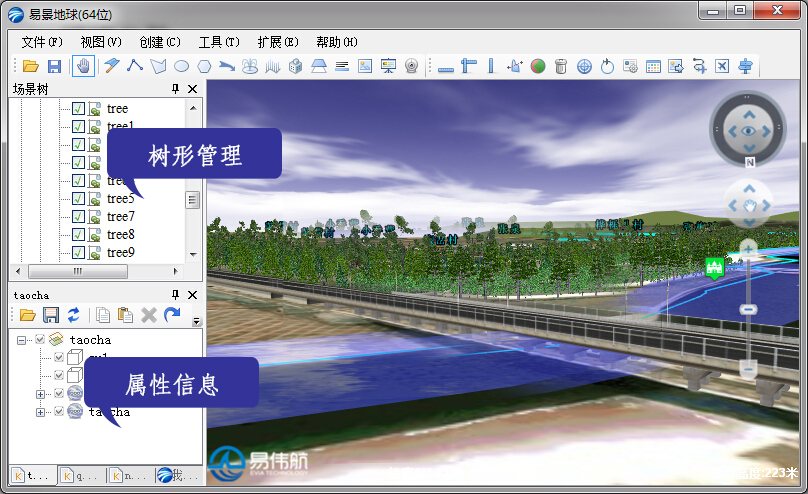Toggle the tree7 layer checkbox

click(x=78, y=216)
